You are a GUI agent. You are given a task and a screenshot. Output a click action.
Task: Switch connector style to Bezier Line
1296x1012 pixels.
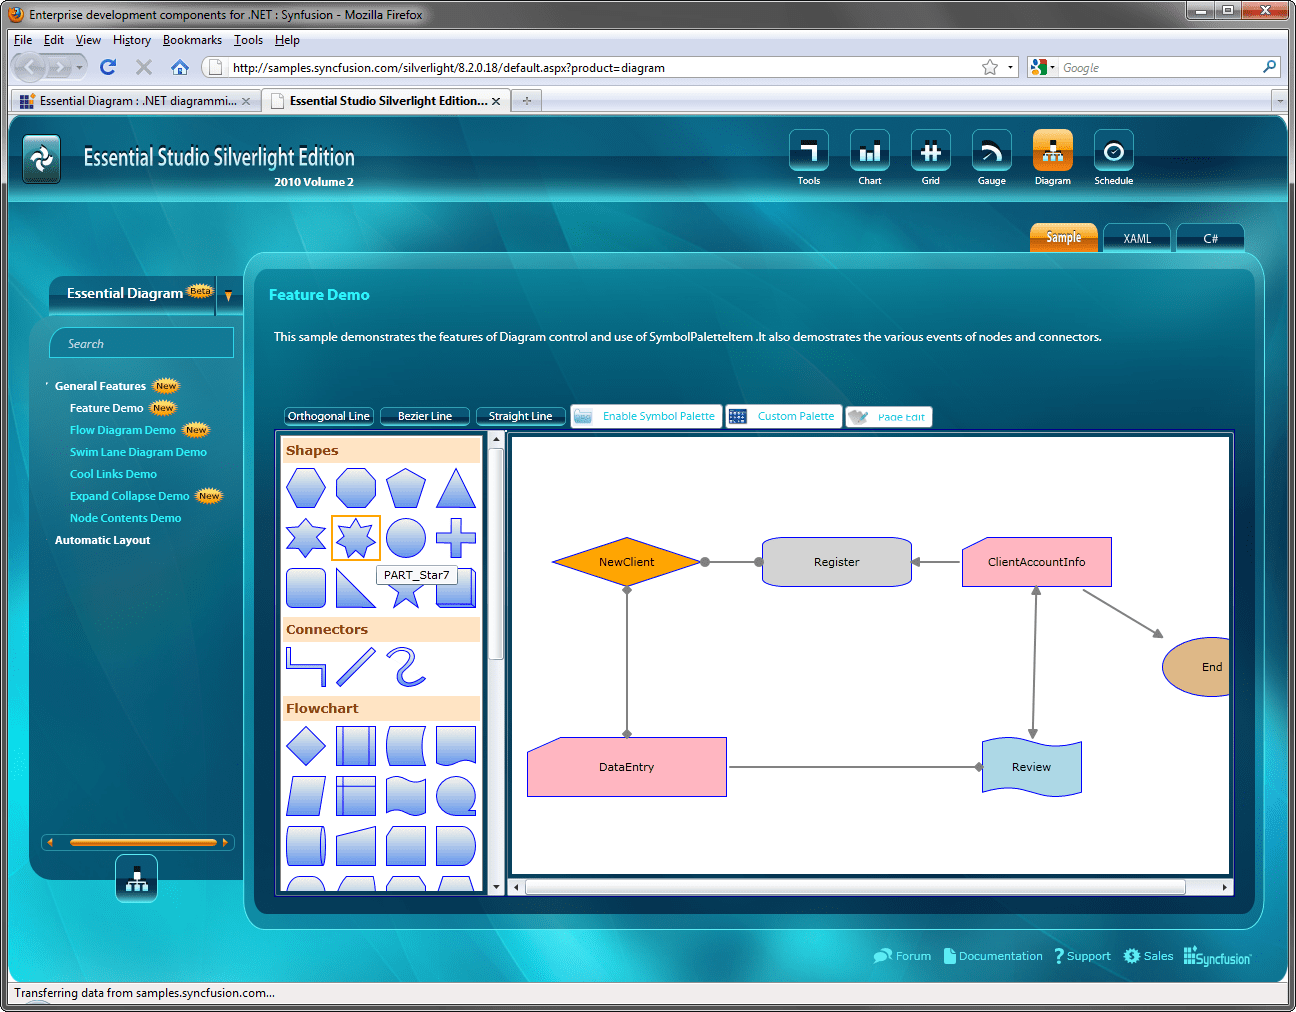pyautogui.click(x=424, y=416)
